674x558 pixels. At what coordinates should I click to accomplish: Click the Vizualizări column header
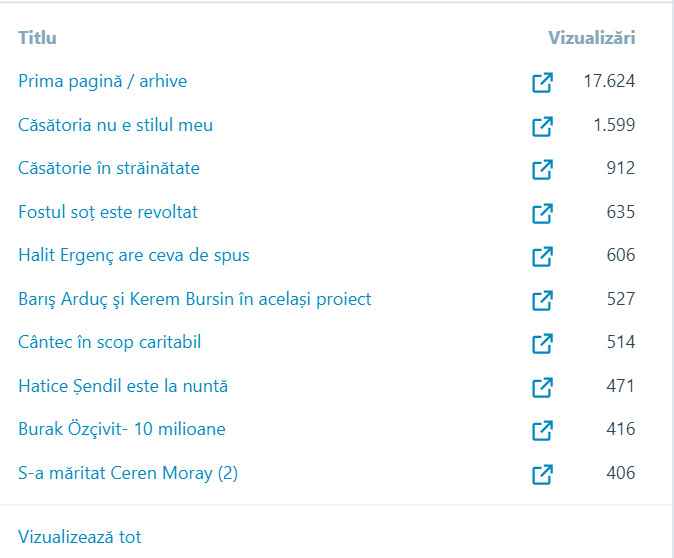[592, 38]
